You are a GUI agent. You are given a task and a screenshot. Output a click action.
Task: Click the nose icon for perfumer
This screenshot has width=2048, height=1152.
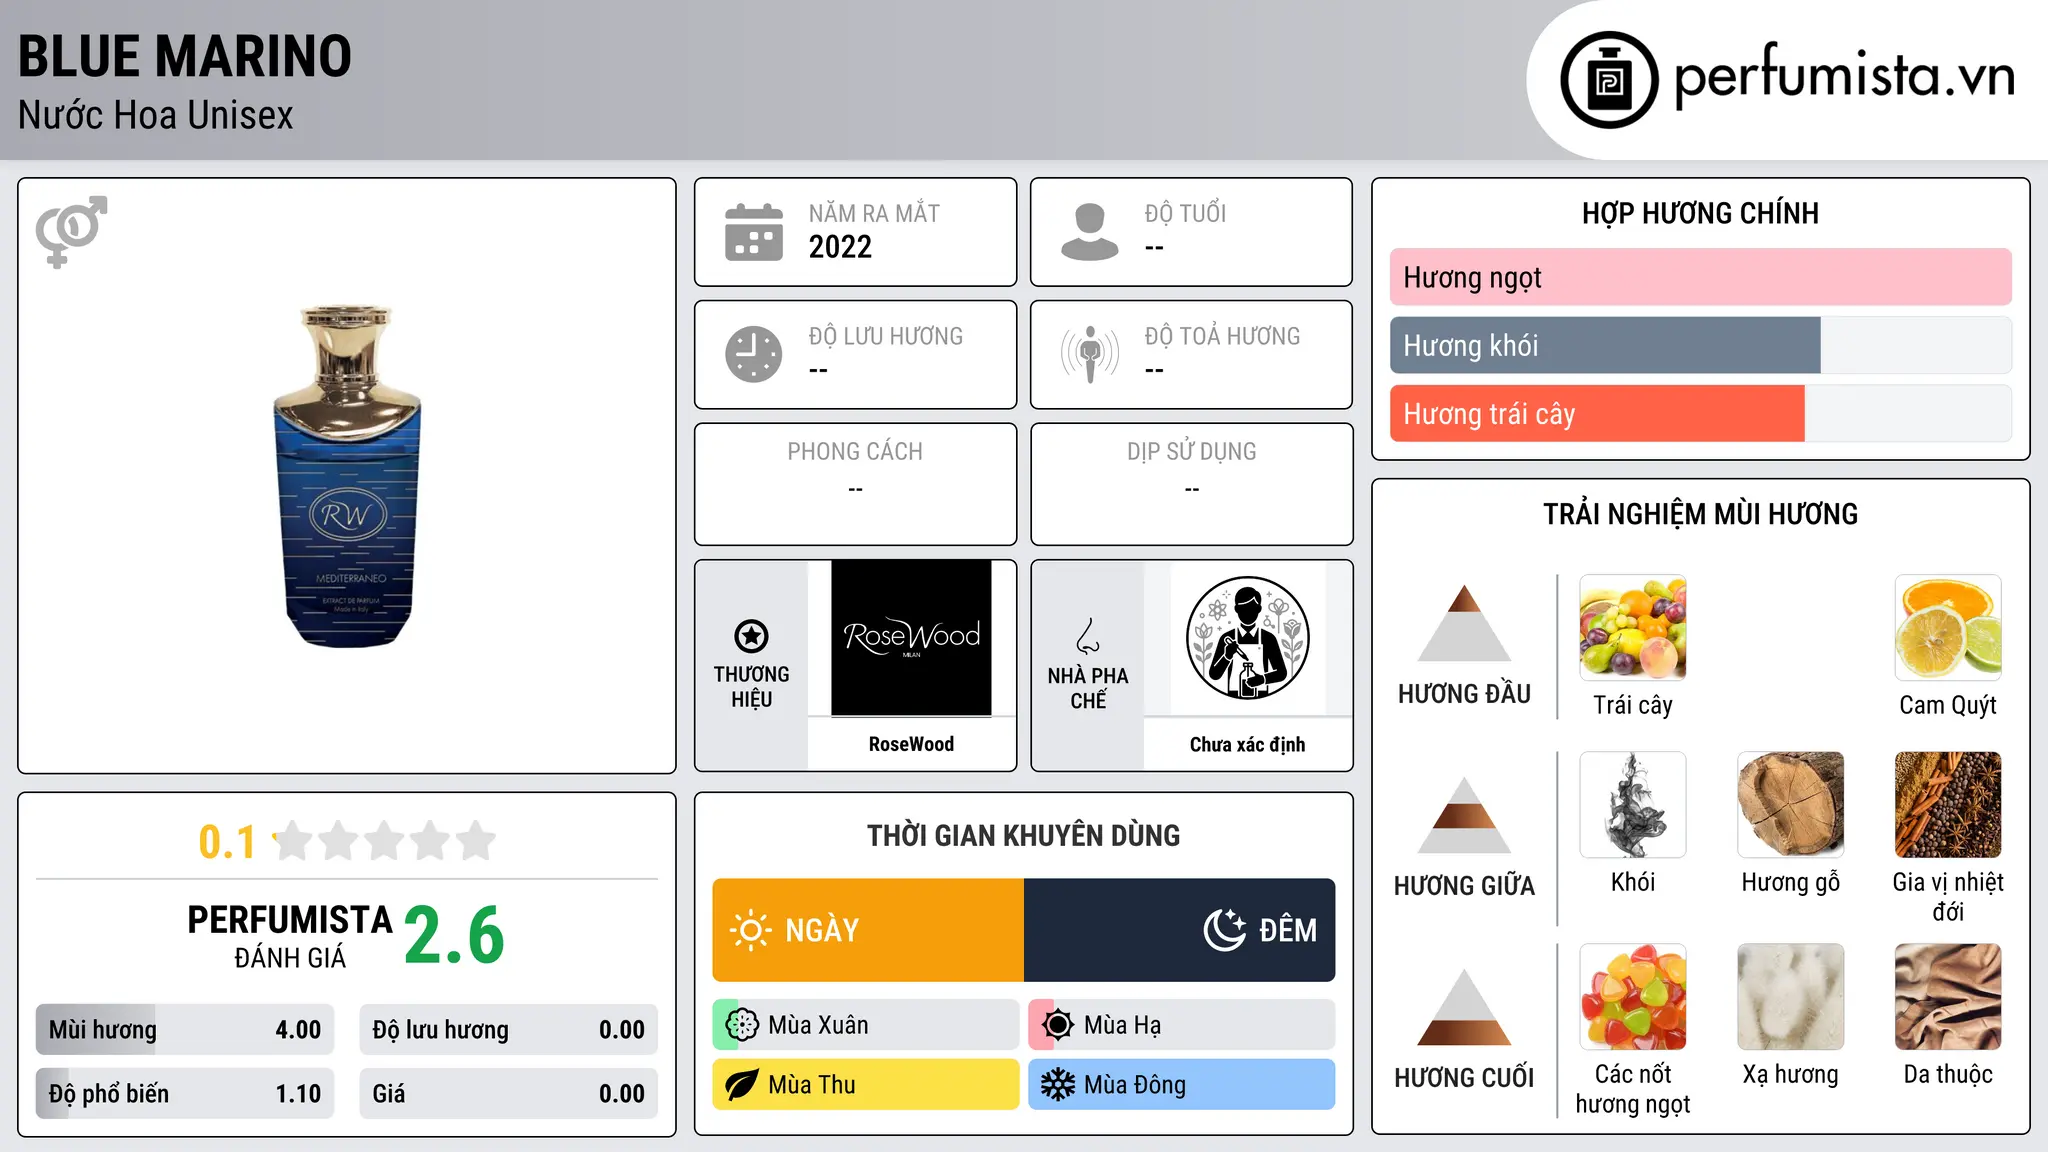(x=1088, y=636)
